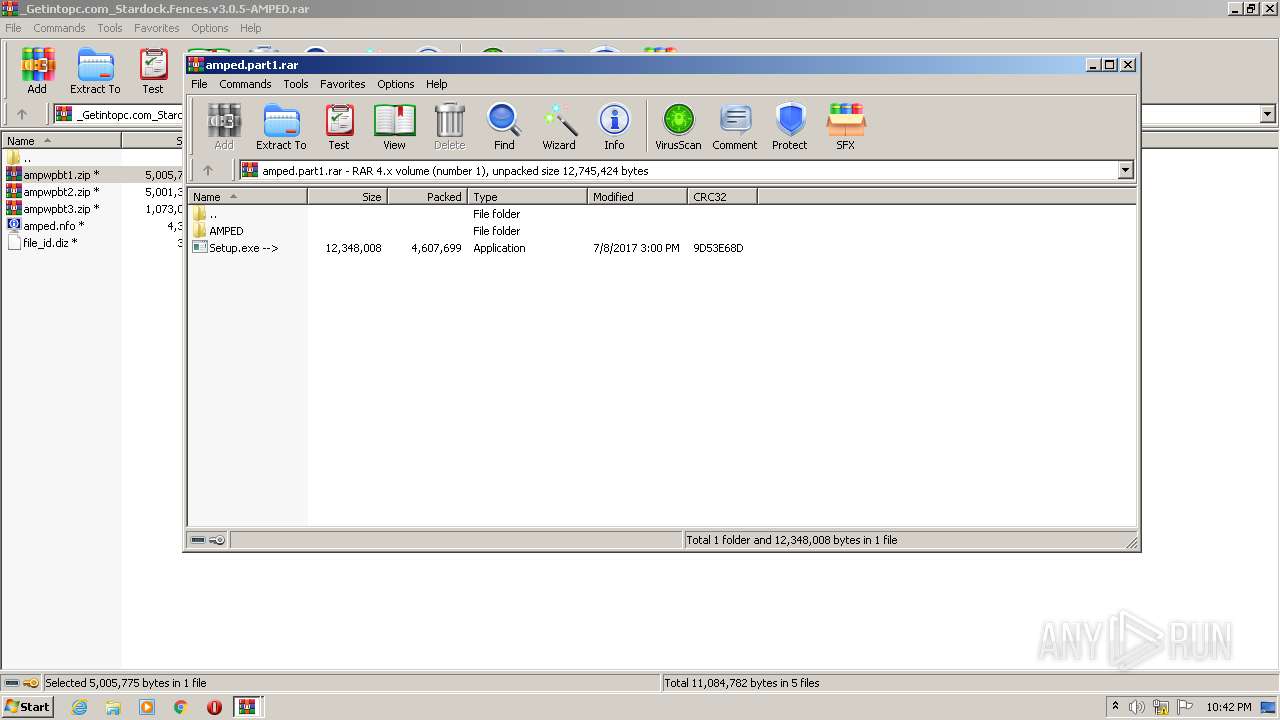The height and width of the screenshot is (720, 1280).
Task: Select ampwpbt3.zip in background window
Action: [92, 209]
